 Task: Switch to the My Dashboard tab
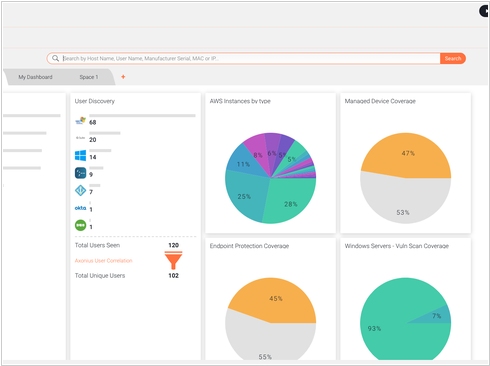(35, 77)
